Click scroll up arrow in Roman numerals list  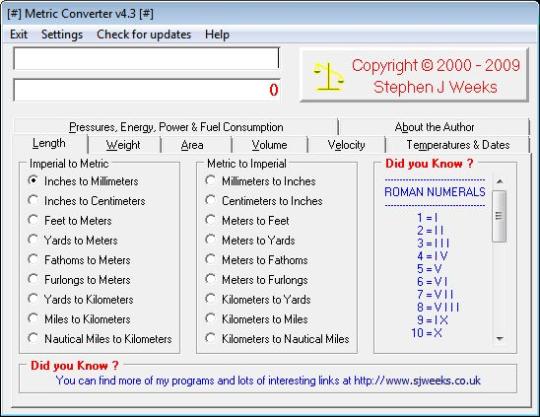pos(500,181)
